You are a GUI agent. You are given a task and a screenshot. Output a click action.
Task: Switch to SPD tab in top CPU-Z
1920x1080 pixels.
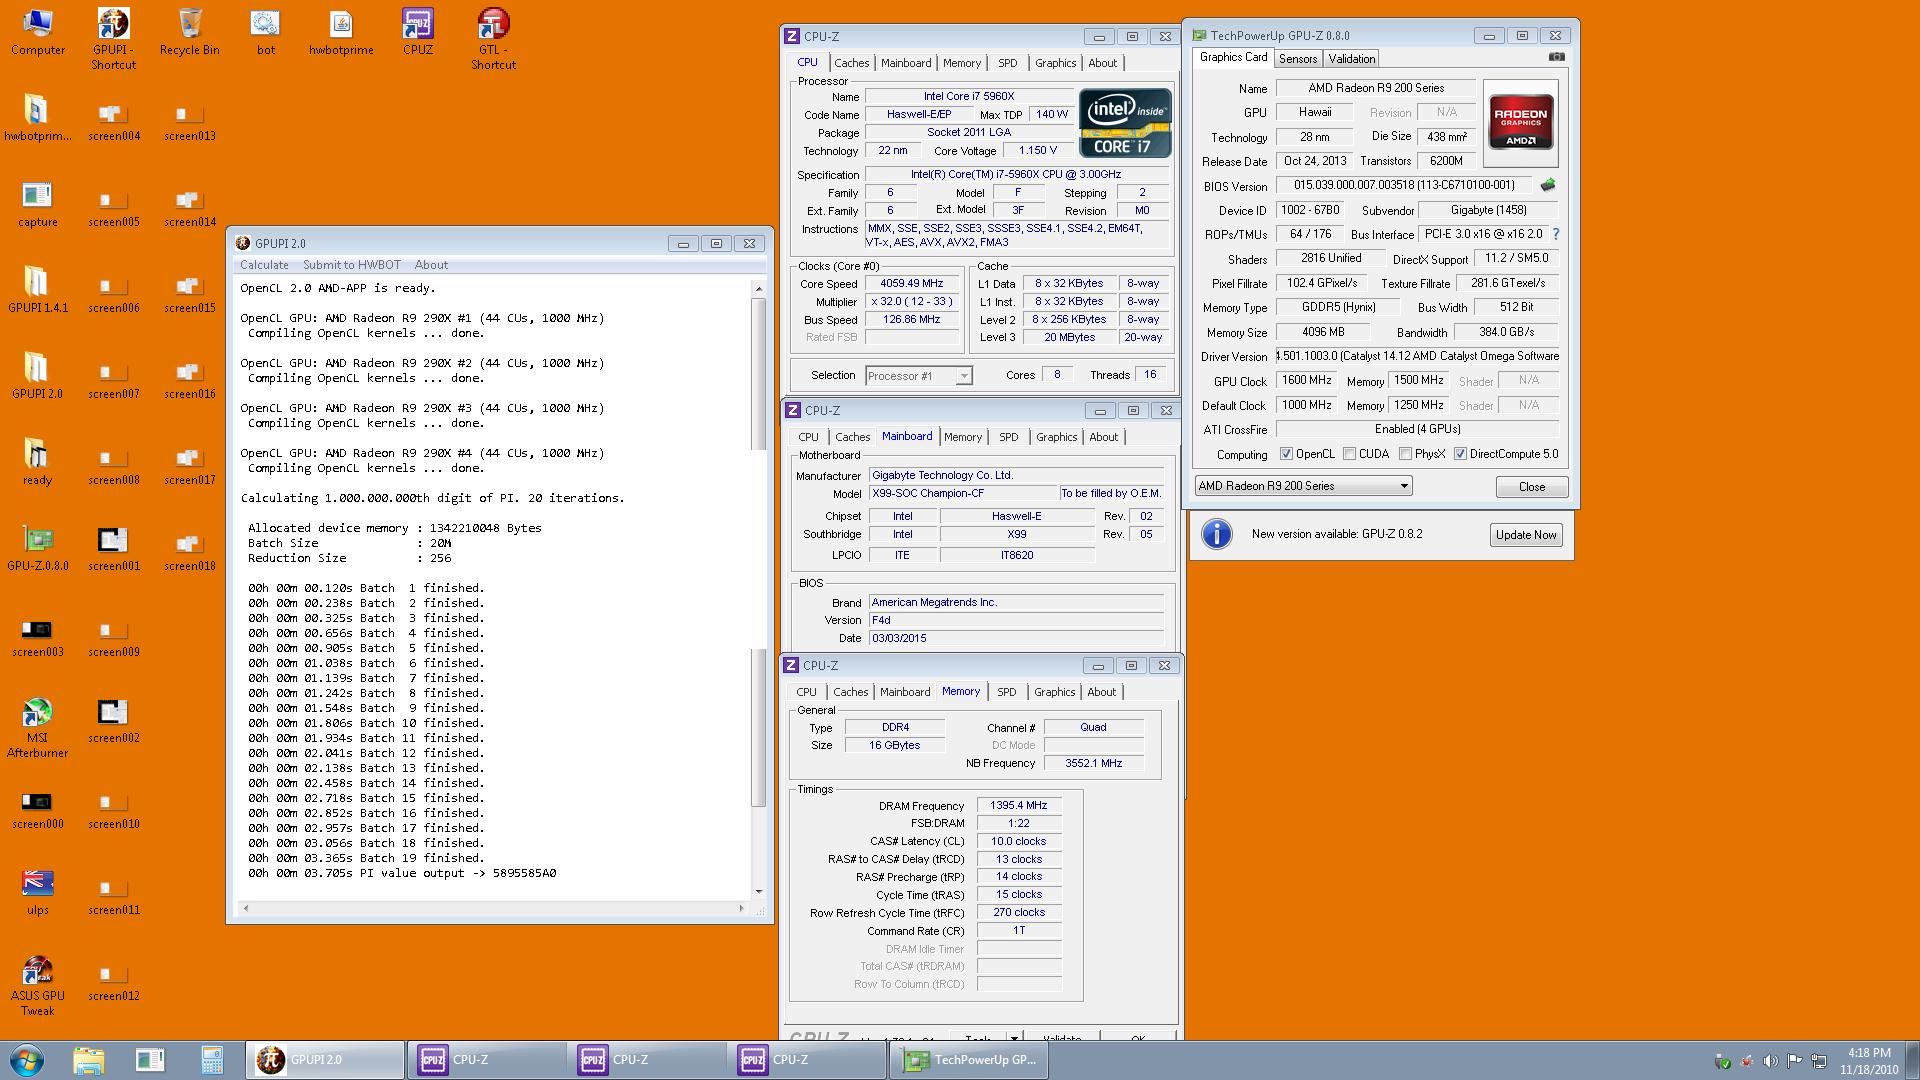click(x=1007, y=63)
